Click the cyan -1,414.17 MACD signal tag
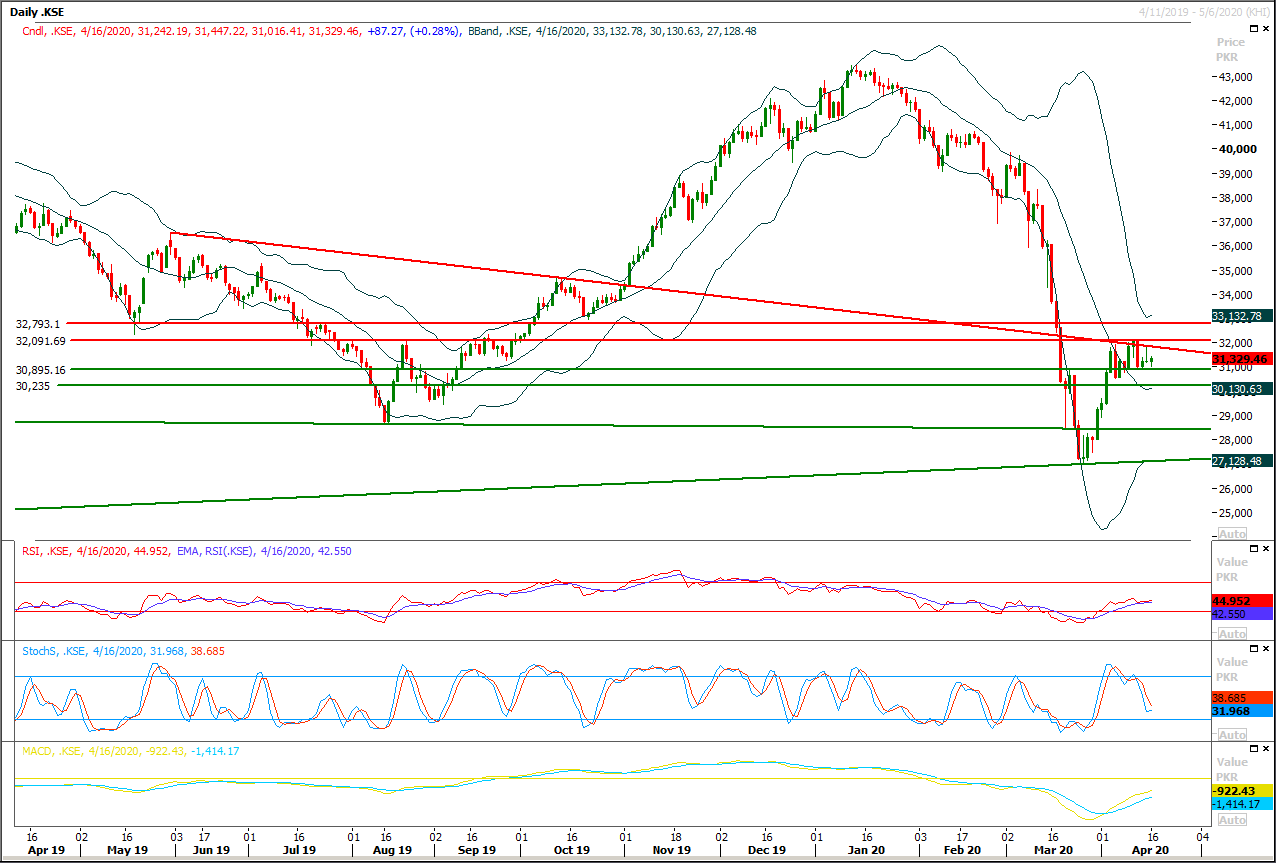Viewport: 1276px width, 863px height. (x=1241, y=803)
